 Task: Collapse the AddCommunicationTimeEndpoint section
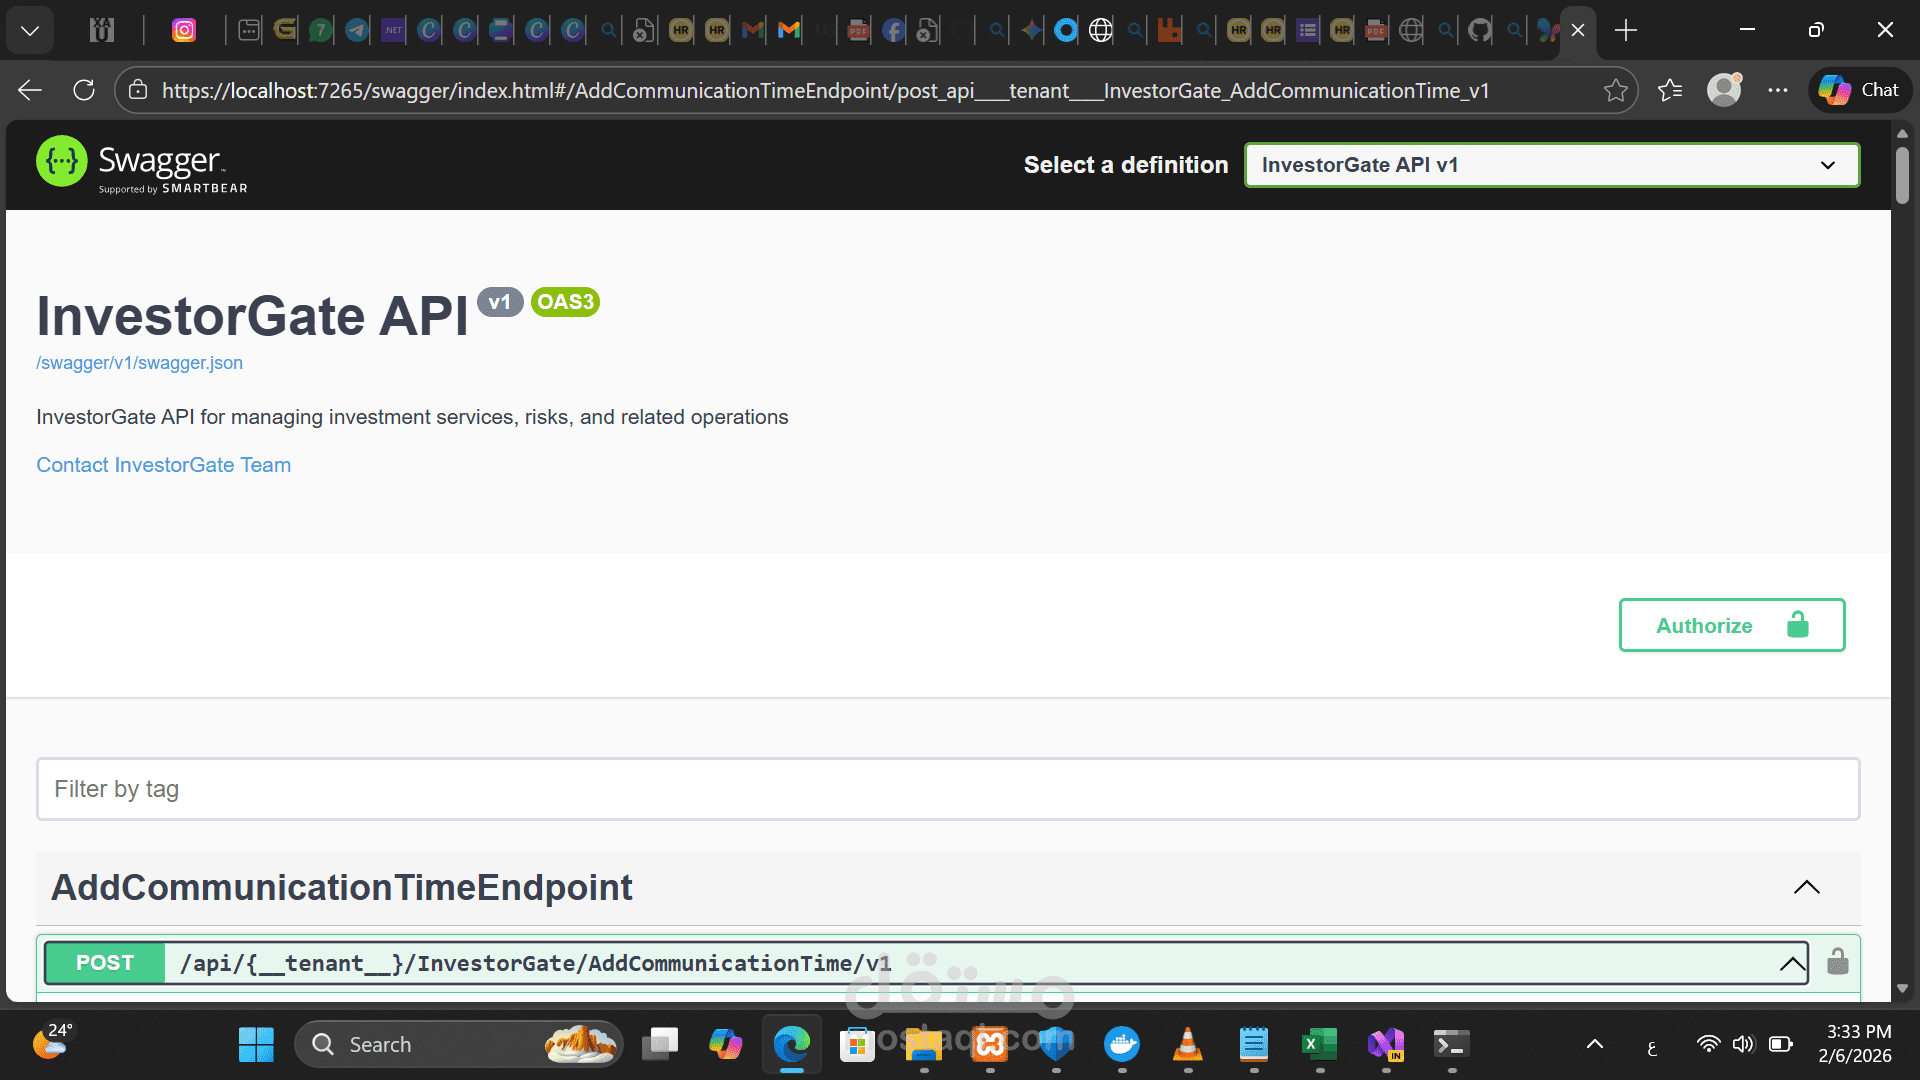[x=1806, y=887]
